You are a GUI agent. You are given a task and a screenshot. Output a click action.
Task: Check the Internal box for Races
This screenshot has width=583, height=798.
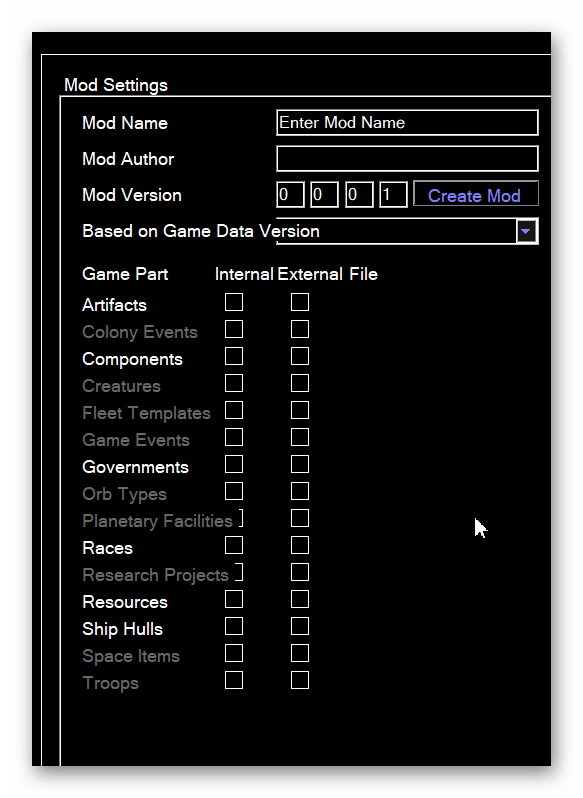[234, 545]
